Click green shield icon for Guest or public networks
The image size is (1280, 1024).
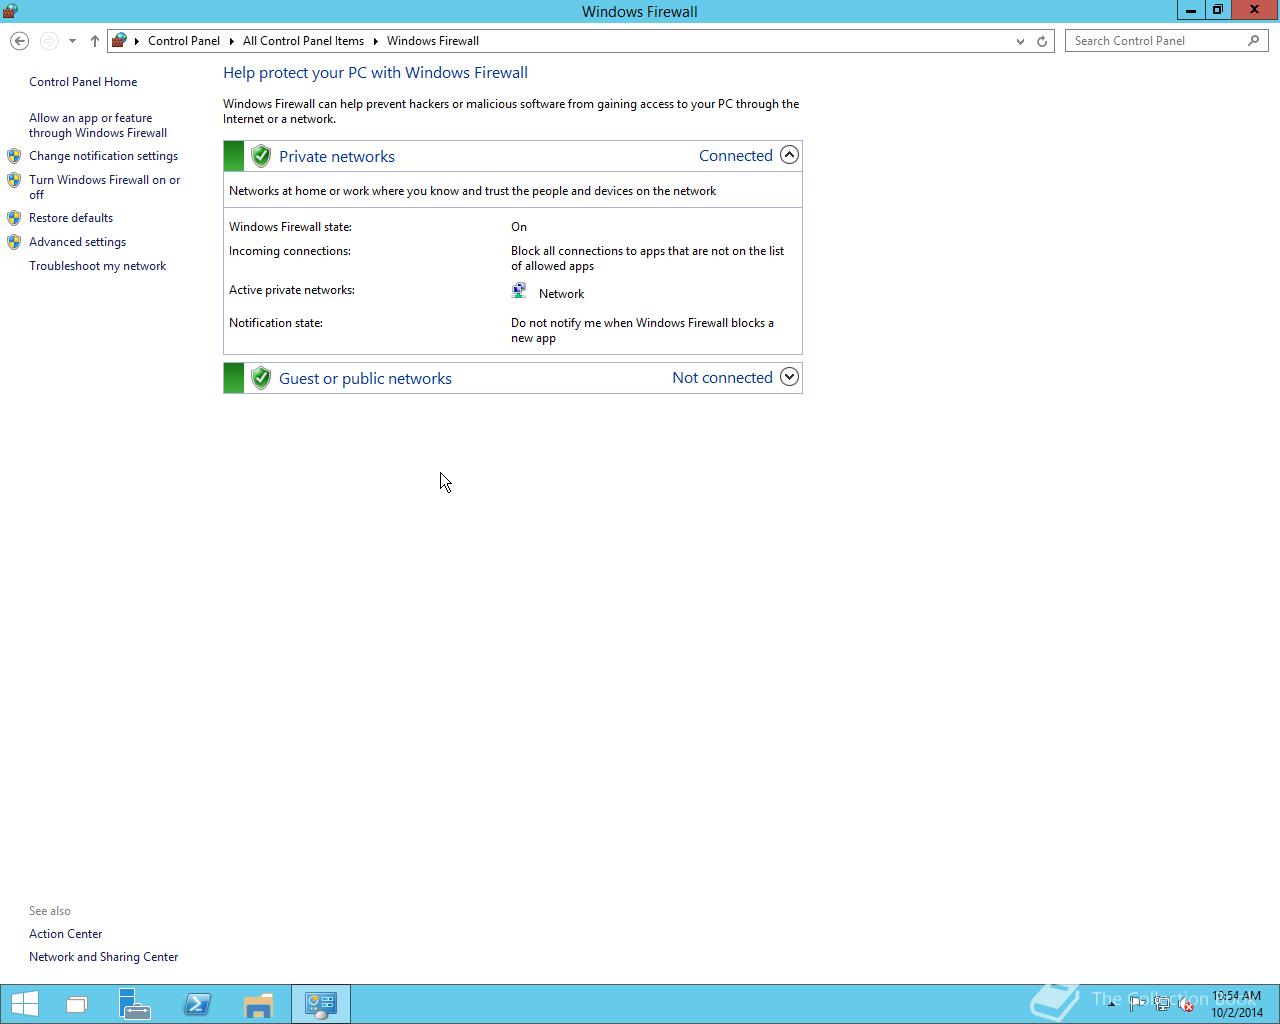(261, 378)
